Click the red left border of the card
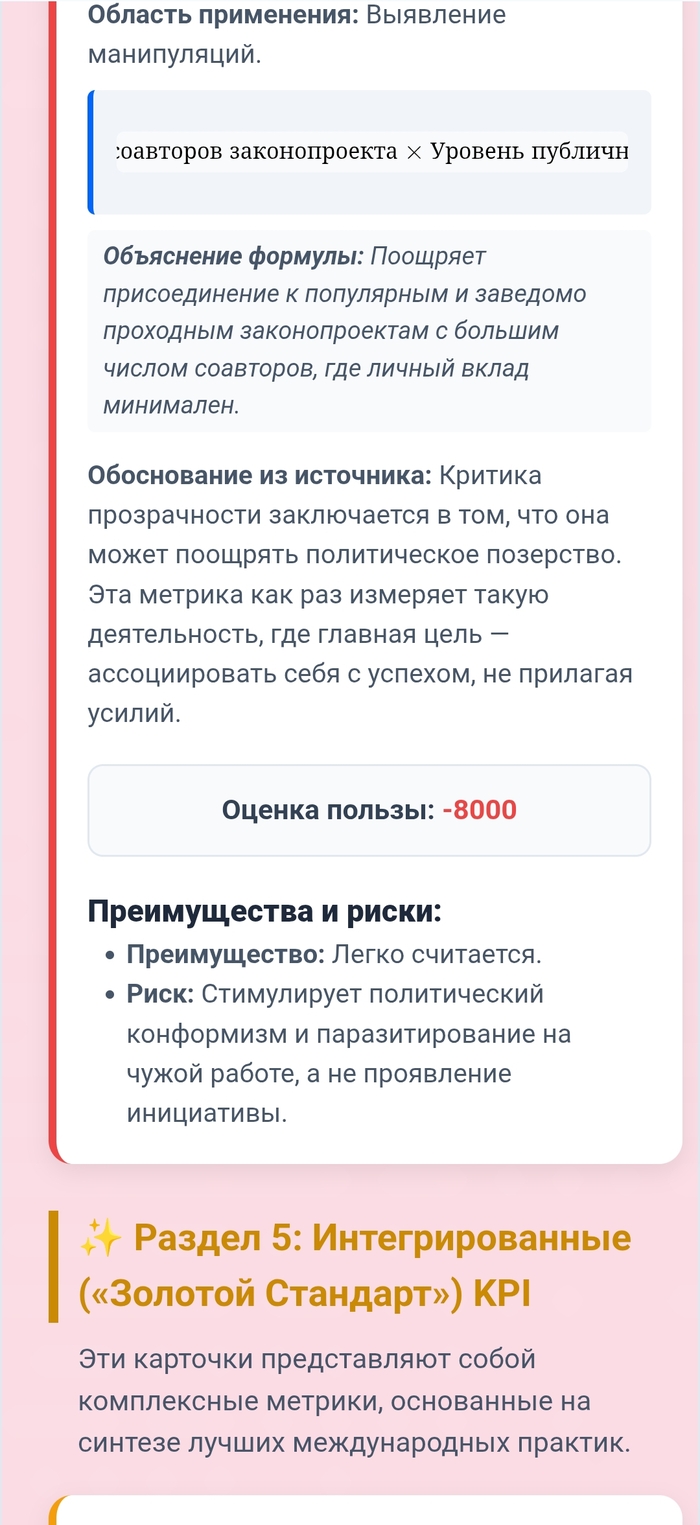This screenshot has height=1525, width=700. point(53,600)
